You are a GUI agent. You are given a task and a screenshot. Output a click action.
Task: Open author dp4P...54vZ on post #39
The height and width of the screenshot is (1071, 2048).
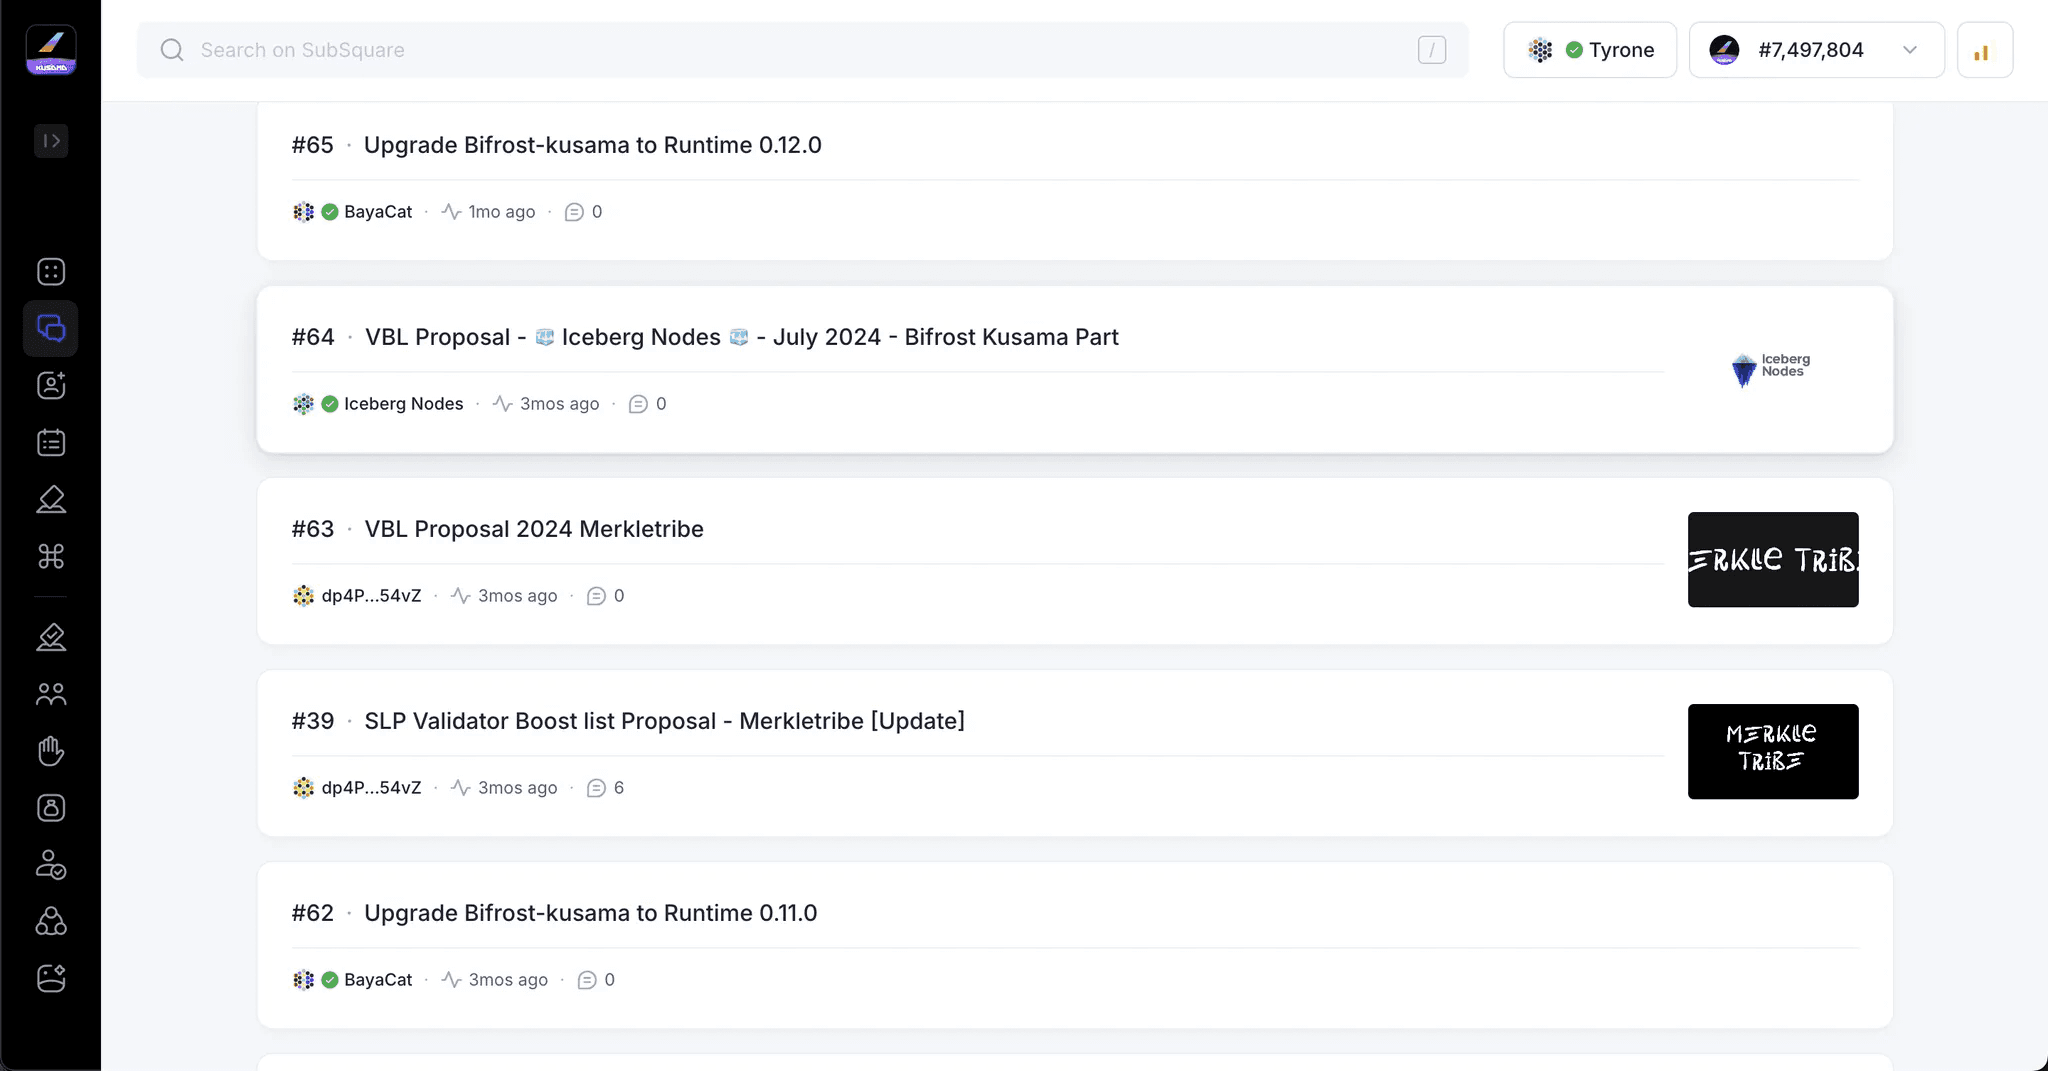tap(371, 788)
